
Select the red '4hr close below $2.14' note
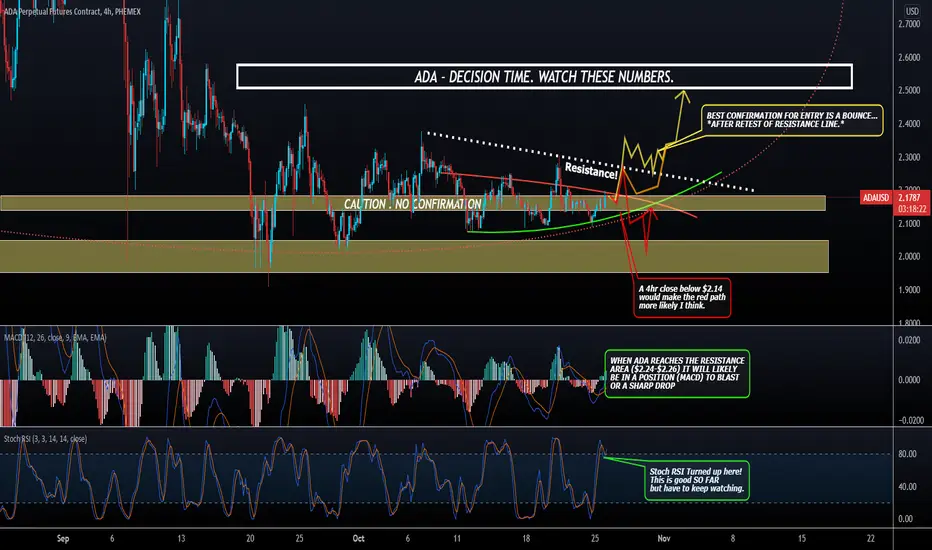pyautogui.click(x=682, y=297)
